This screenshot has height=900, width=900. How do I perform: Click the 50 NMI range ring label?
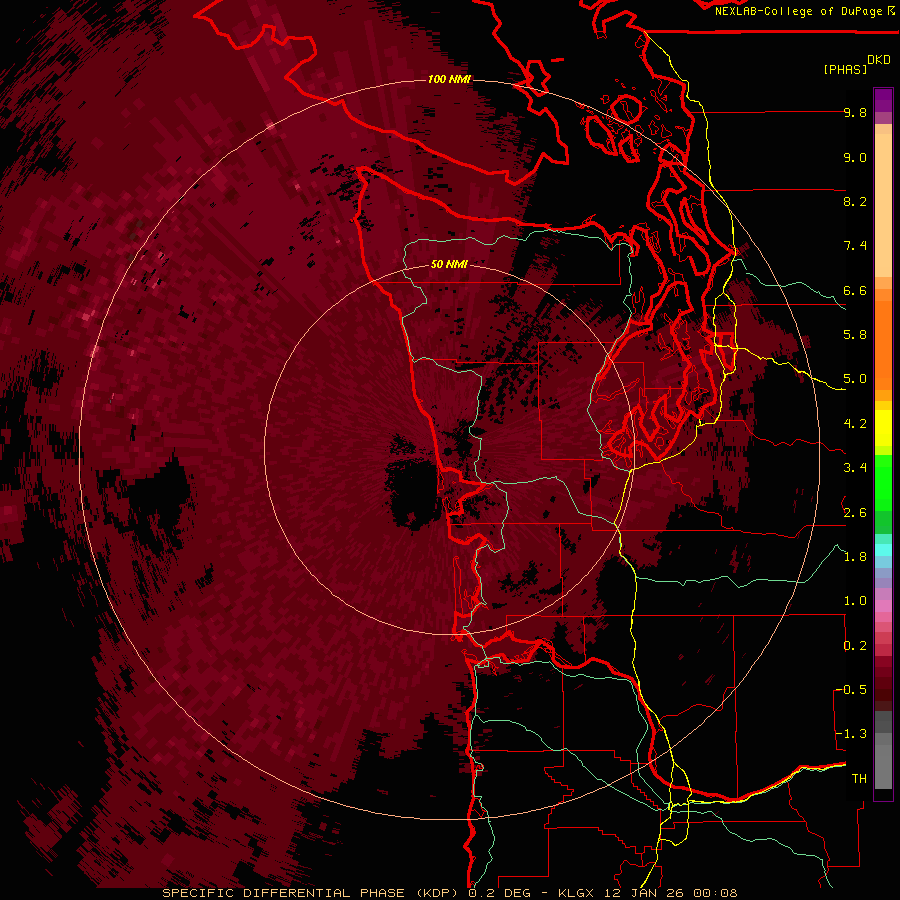[449, 265]
